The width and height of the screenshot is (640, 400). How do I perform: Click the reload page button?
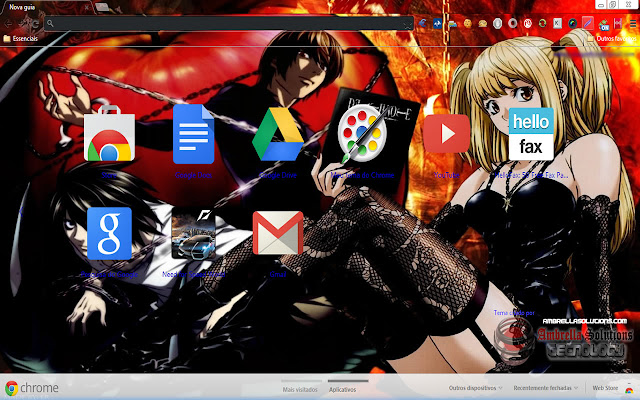(x=36, y=24)
